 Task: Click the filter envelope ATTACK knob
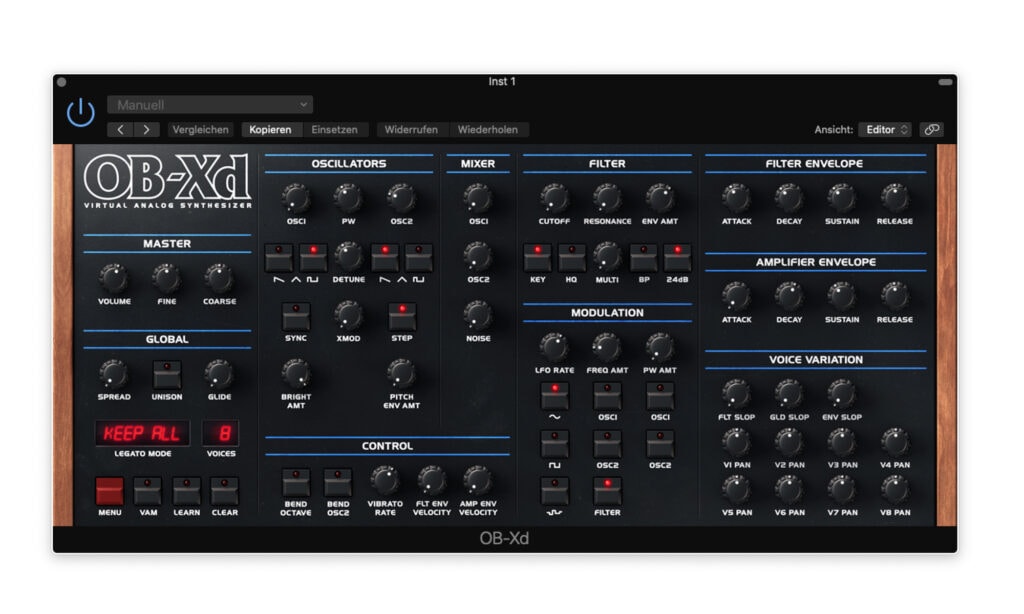tap(737, 198)
